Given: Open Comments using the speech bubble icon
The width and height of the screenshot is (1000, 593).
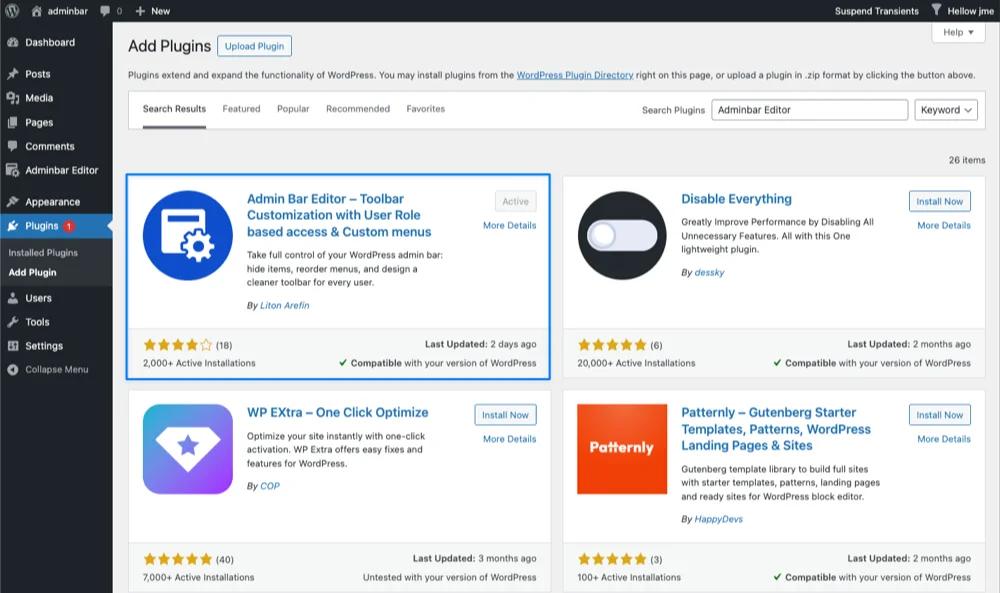Looking at the screenshot, I should tap(14, 146).
